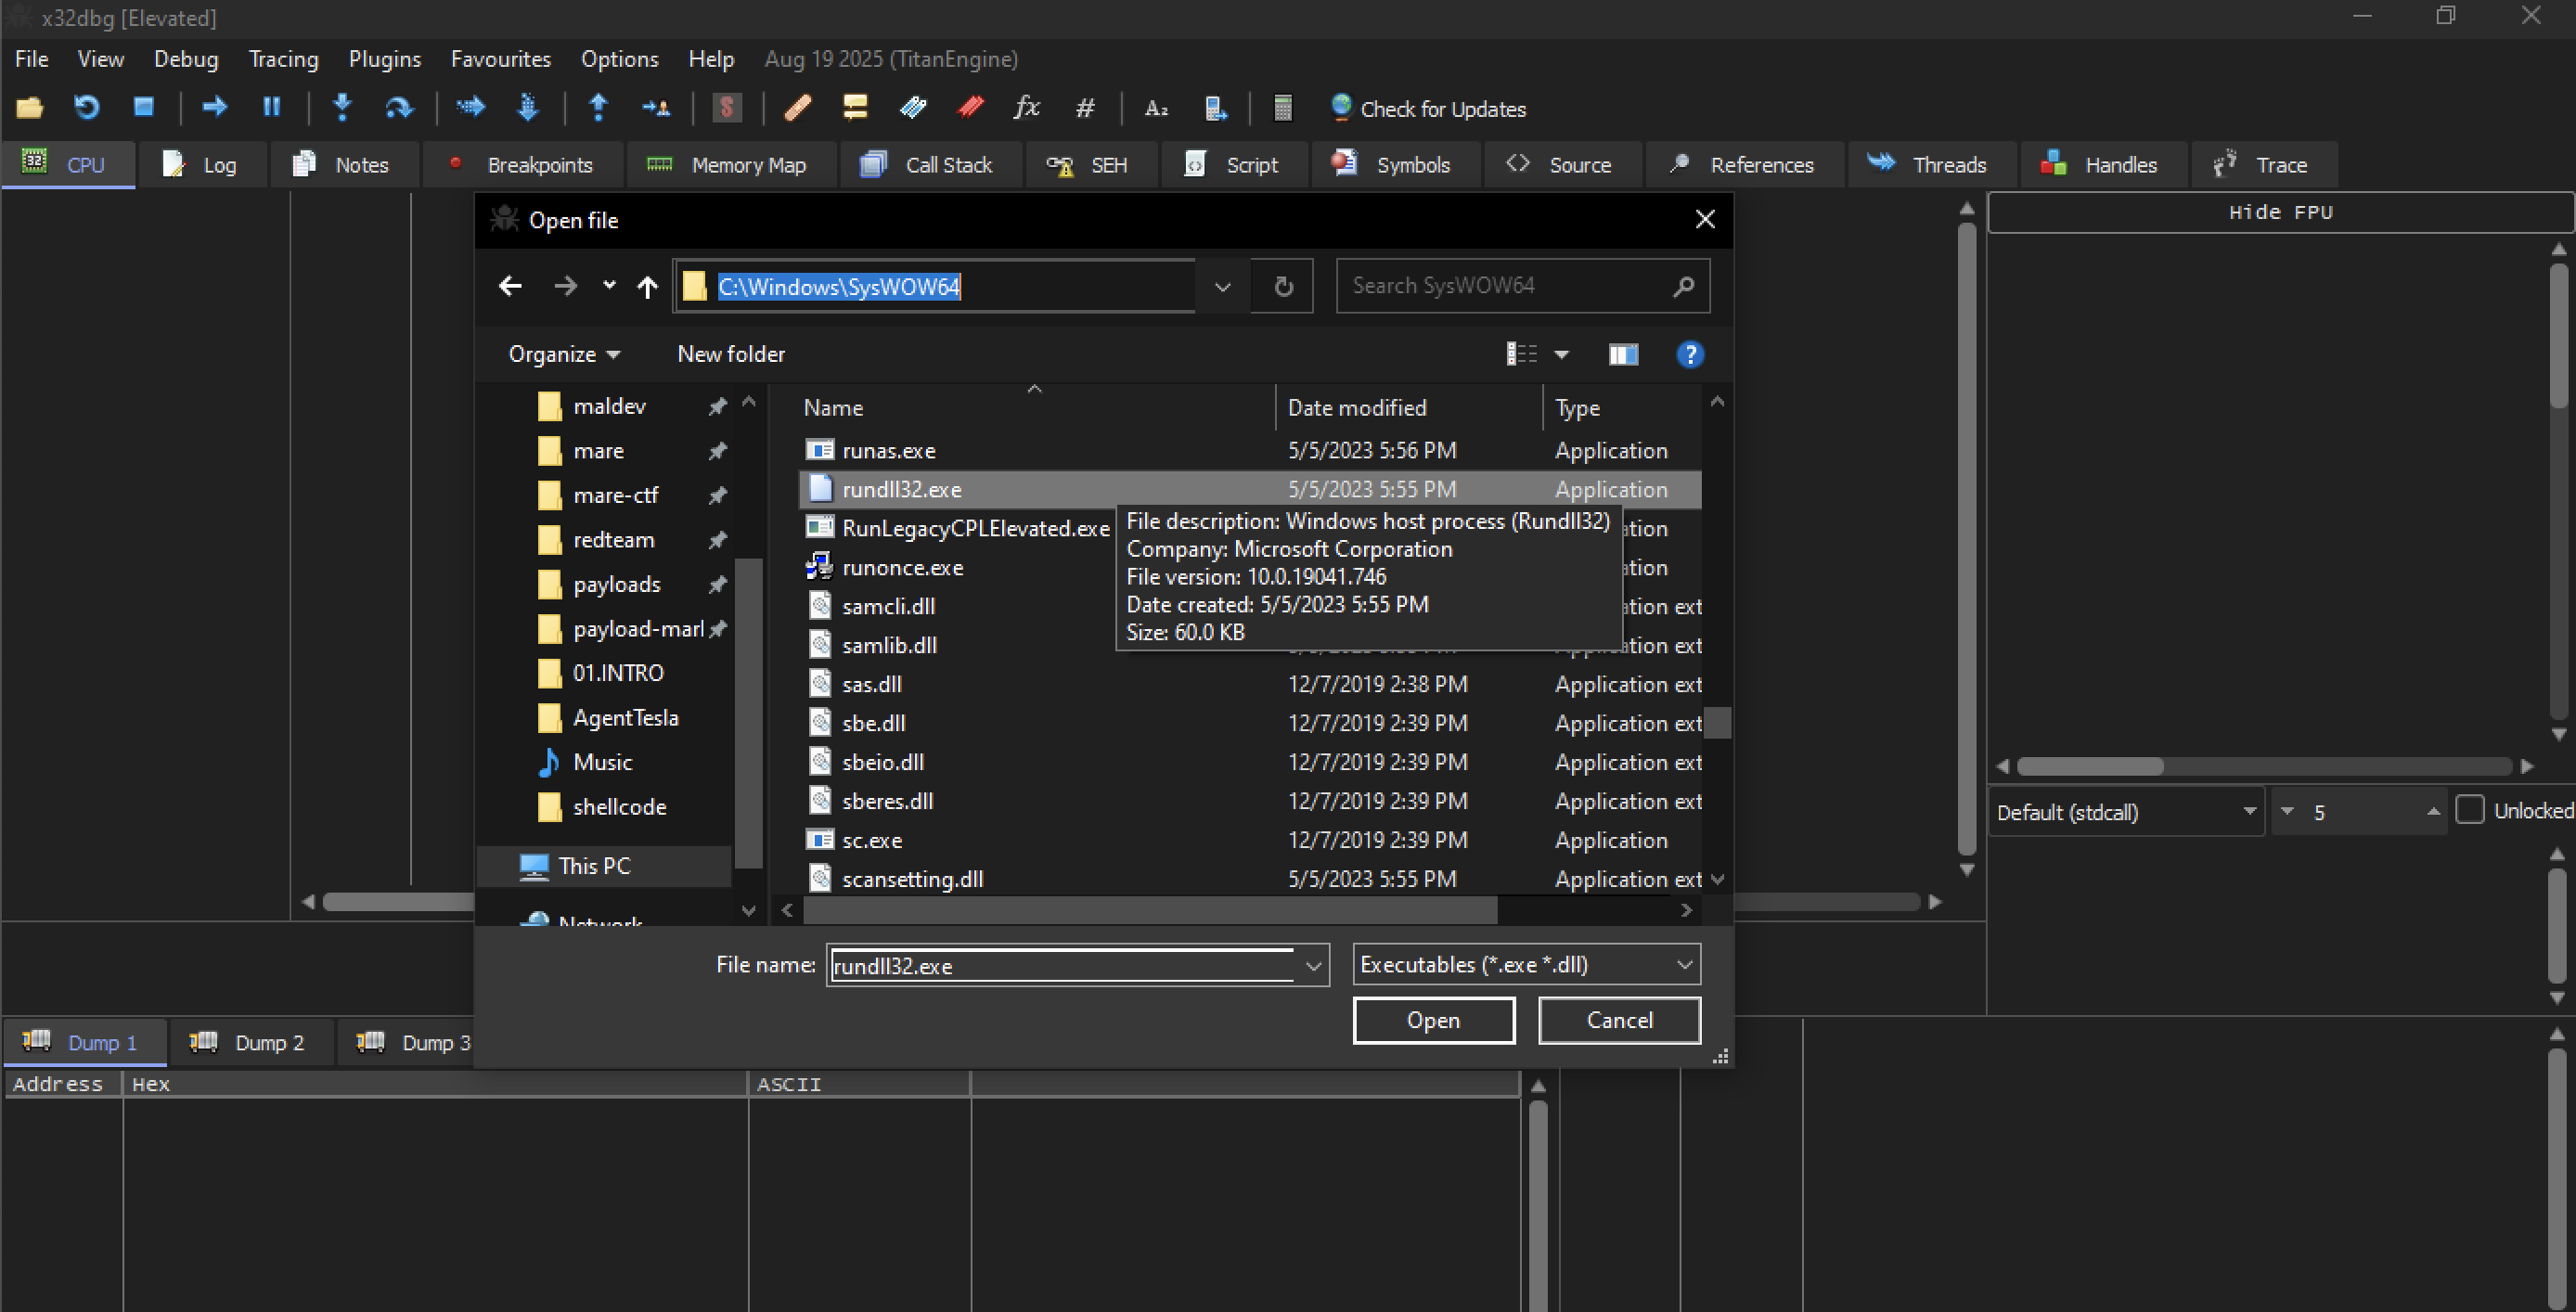The image size is (2576, 1312).
Task: Open the Options menu
Action: pos(620,59)
